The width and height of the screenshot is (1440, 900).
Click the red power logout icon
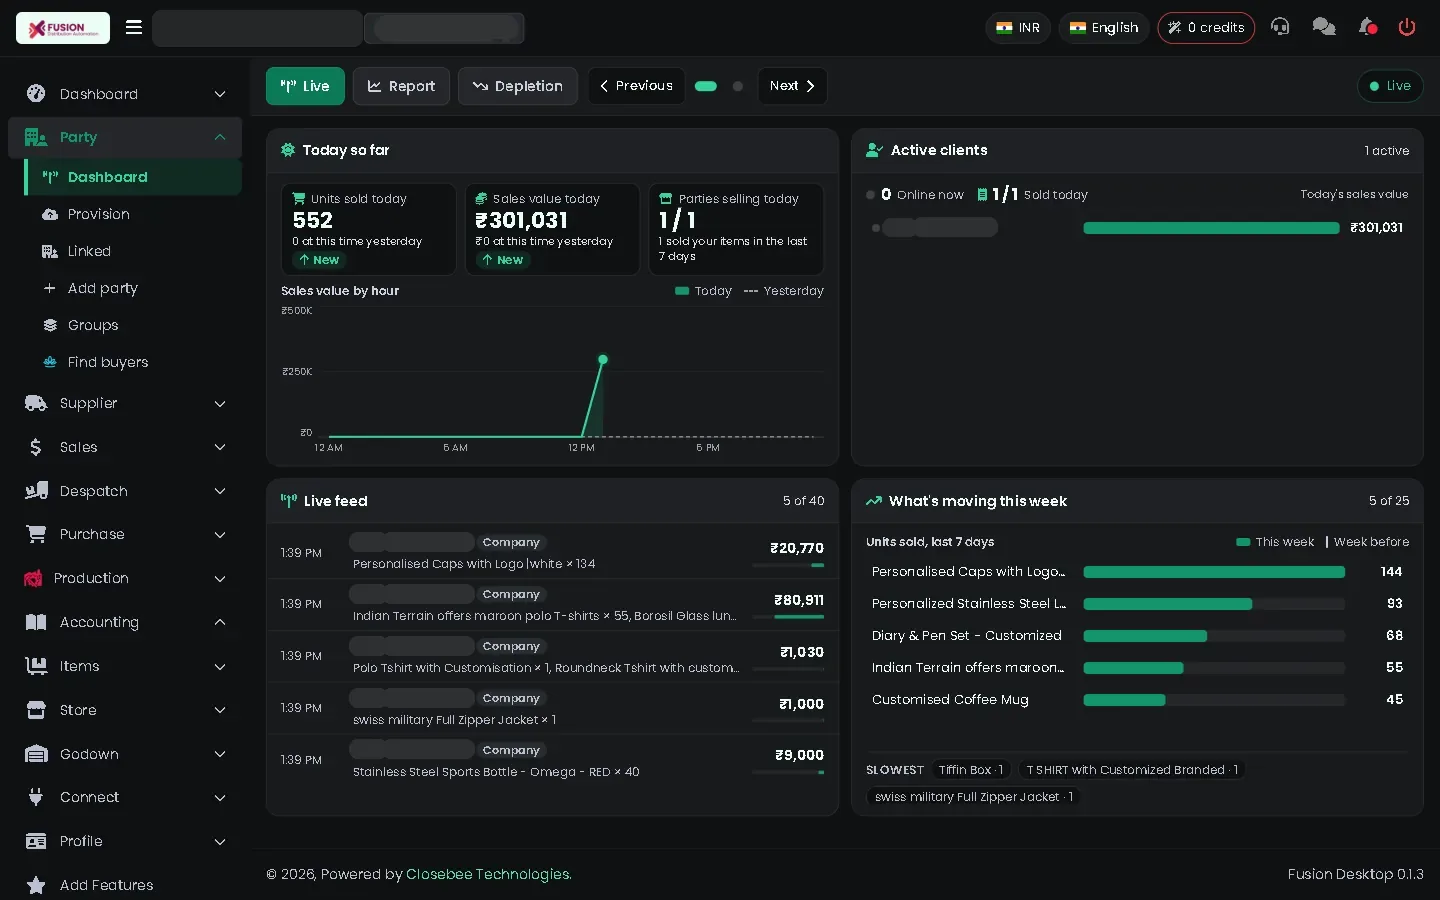1407,27
